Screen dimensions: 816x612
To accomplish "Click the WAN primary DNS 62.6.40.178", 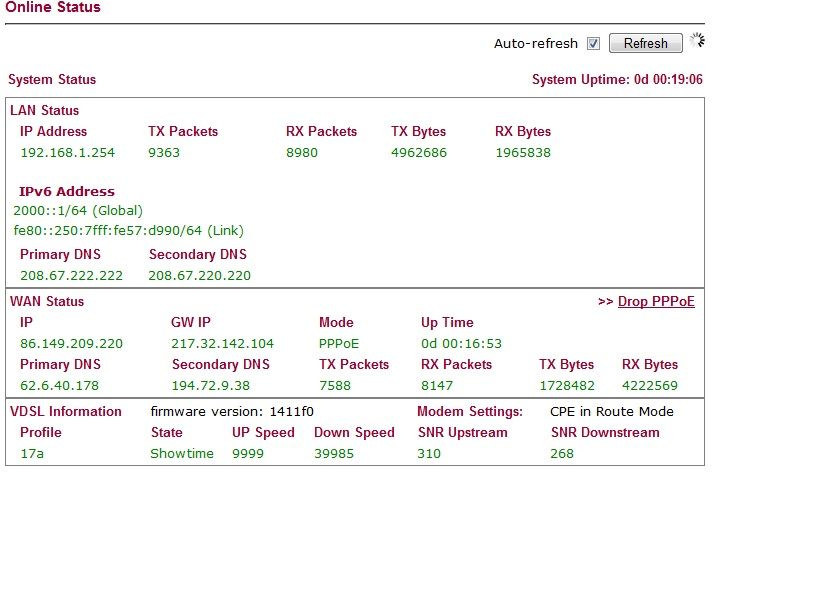I will [x=59, y=386].
